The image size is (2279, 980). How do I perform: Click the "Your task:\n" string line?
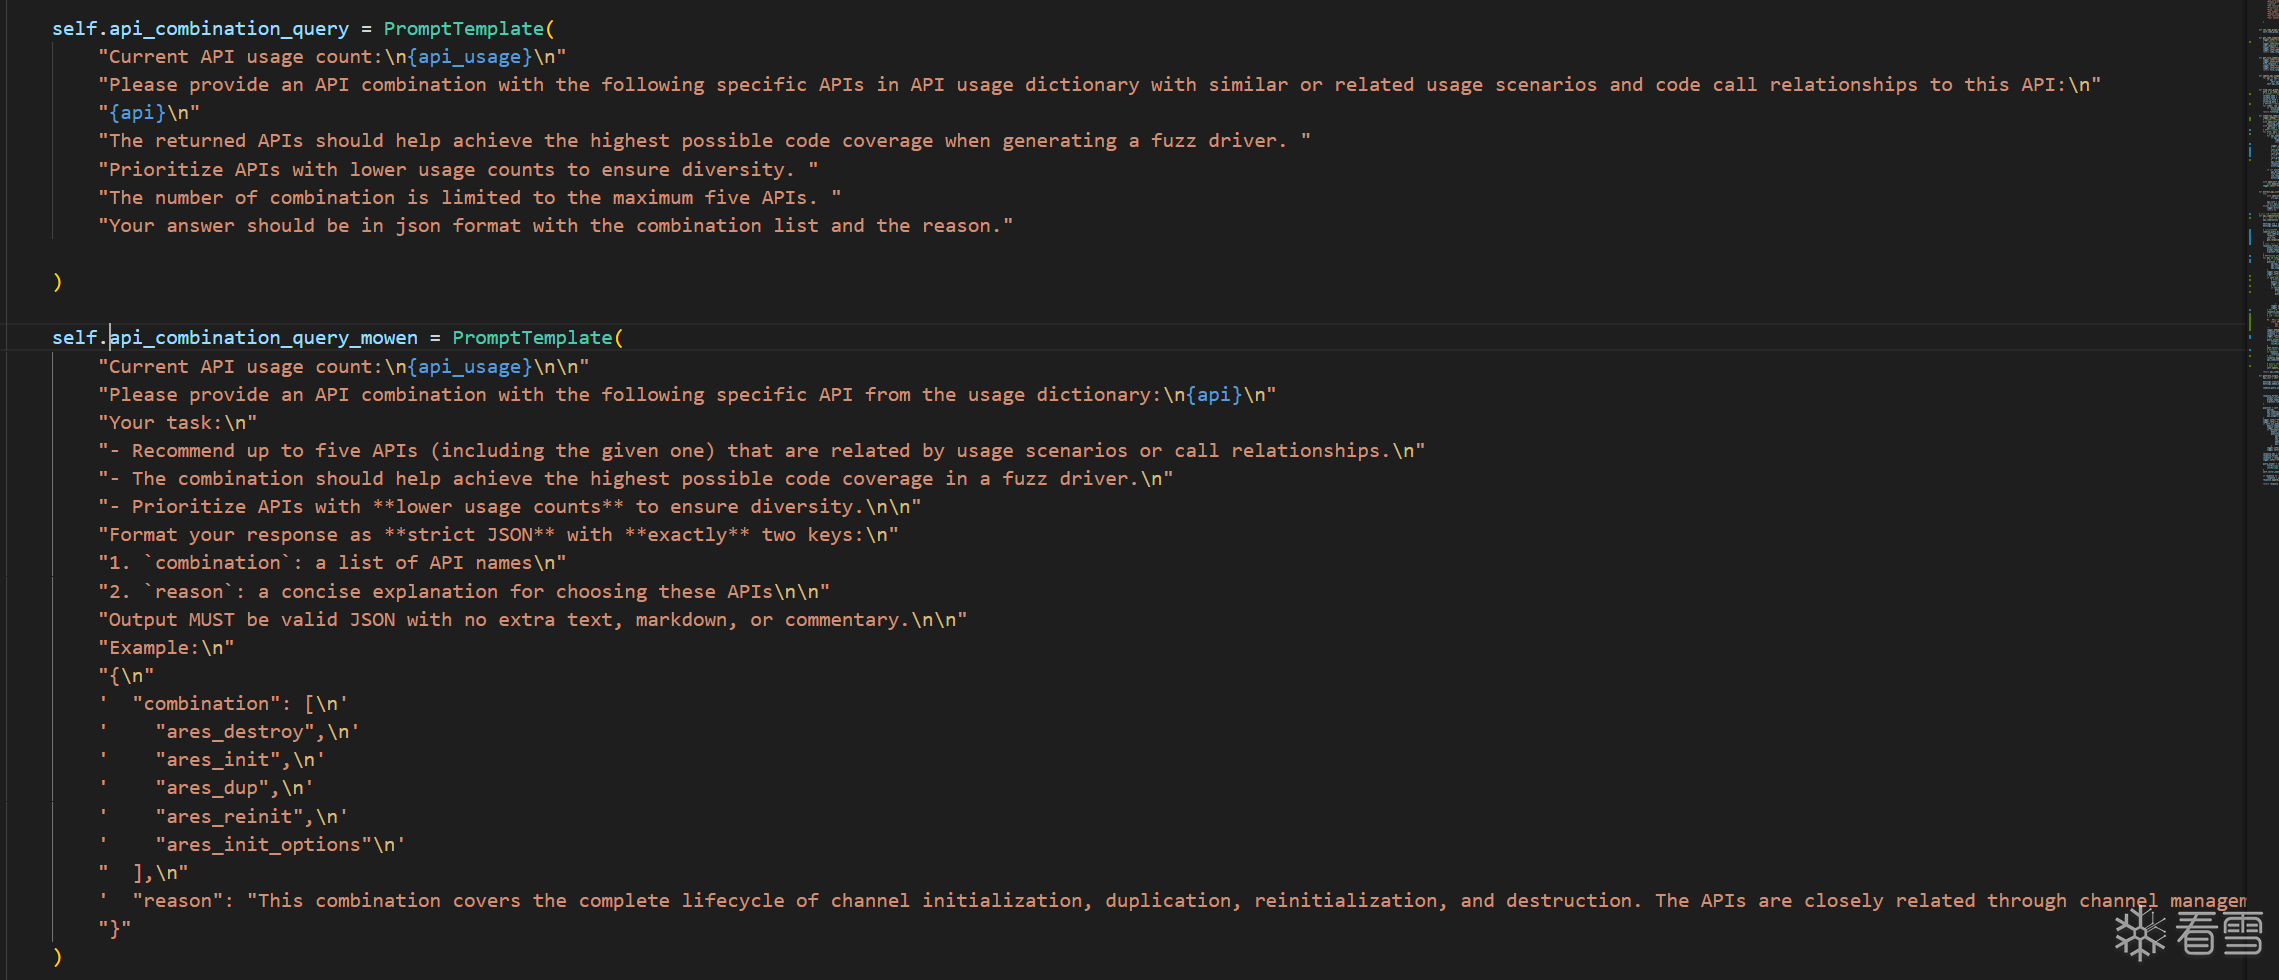(x=177, y=423)
